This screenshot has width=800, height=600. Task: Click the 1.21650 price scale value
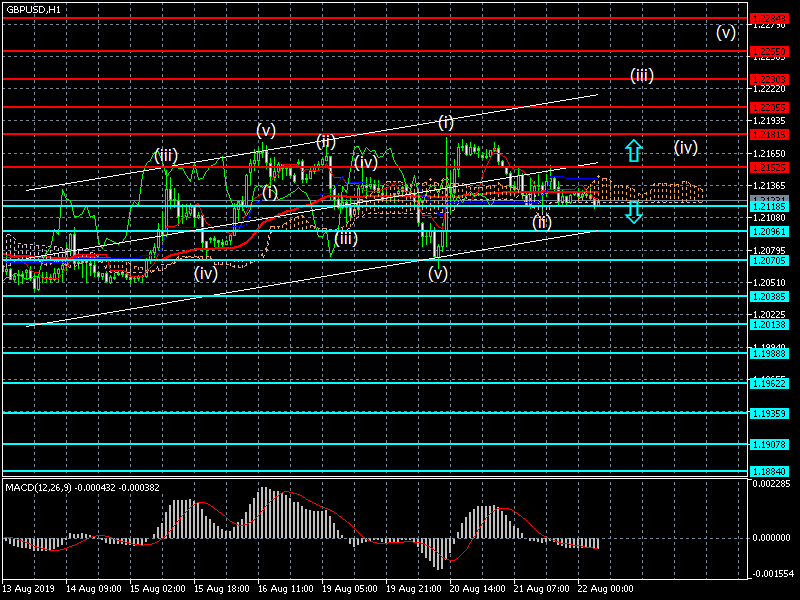click(769, 154)
